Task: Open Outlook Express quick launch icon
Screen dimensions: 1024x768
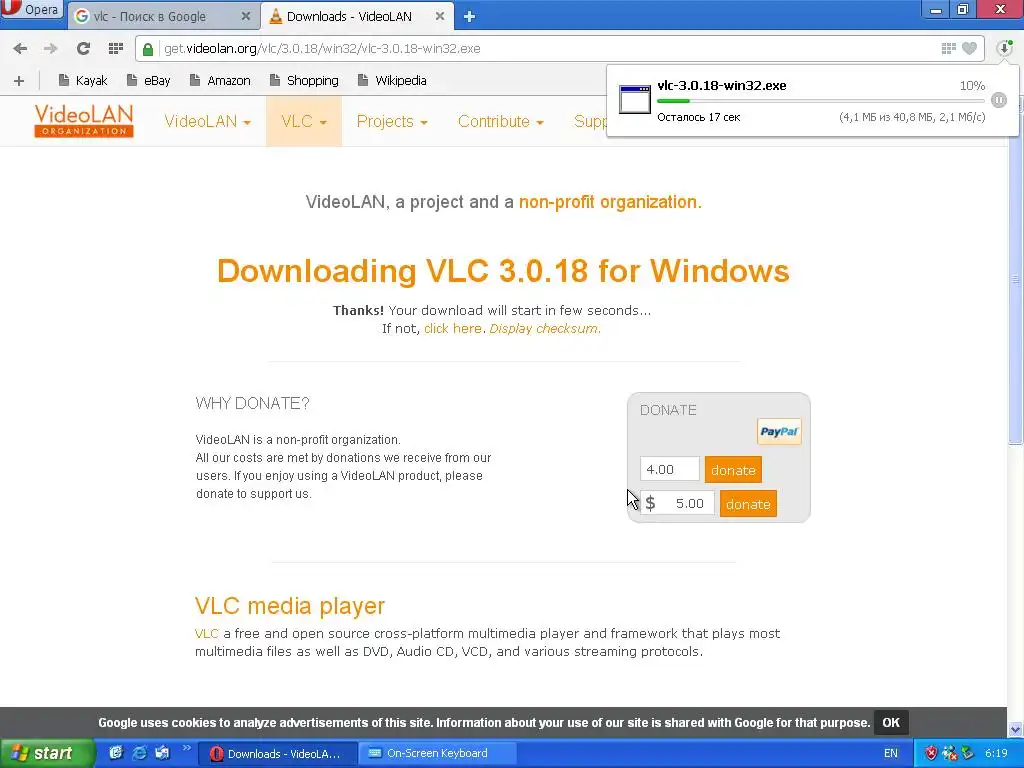Action: pyautogui.click(x=162, y=753)
